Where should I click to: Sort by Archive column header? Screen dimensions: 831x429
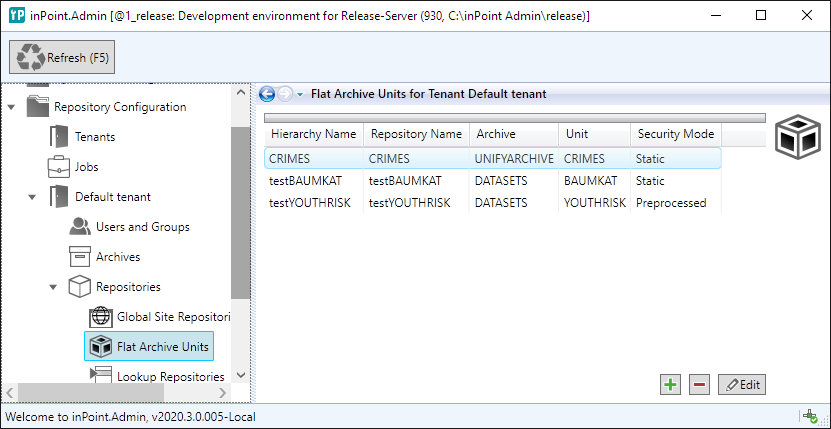pyautogui.click(x=514, y=134)
